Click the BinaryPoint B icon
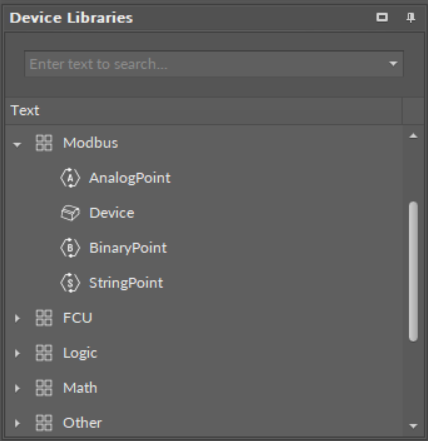The width and height of the screenshot is (428, 441). click(70, 248)
